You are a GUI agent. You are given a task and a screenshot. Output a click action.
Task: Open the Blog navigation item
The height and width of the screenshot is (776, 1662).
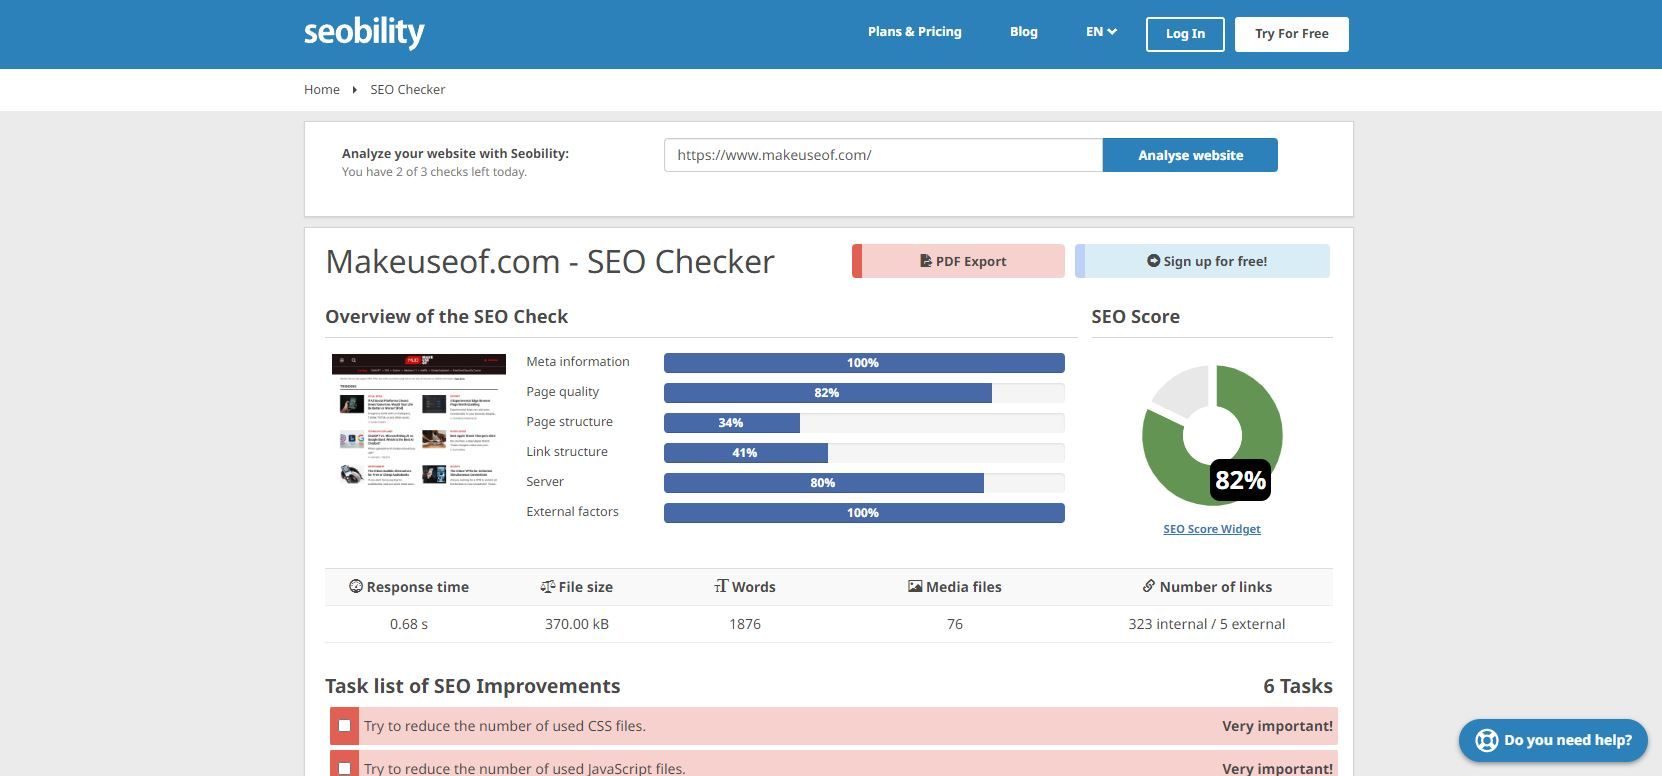click(x=1024, y=32)
